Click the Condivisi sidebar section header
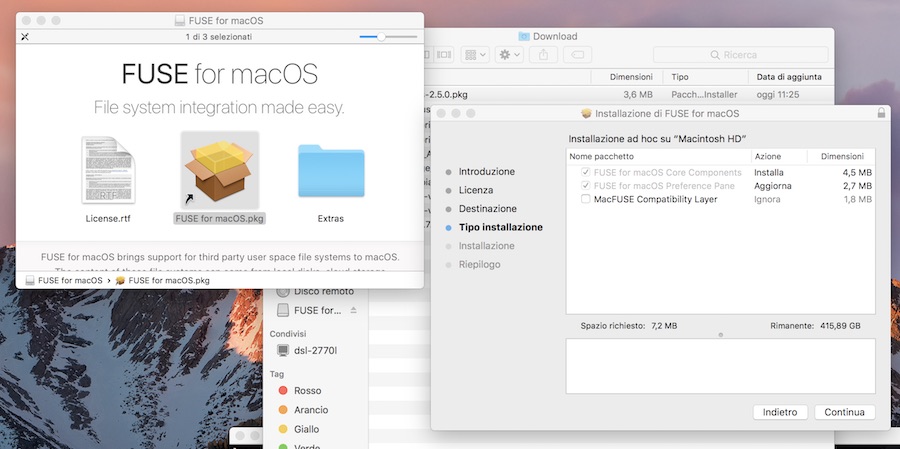This screenshot has height=449, width=900. [288, 334]
